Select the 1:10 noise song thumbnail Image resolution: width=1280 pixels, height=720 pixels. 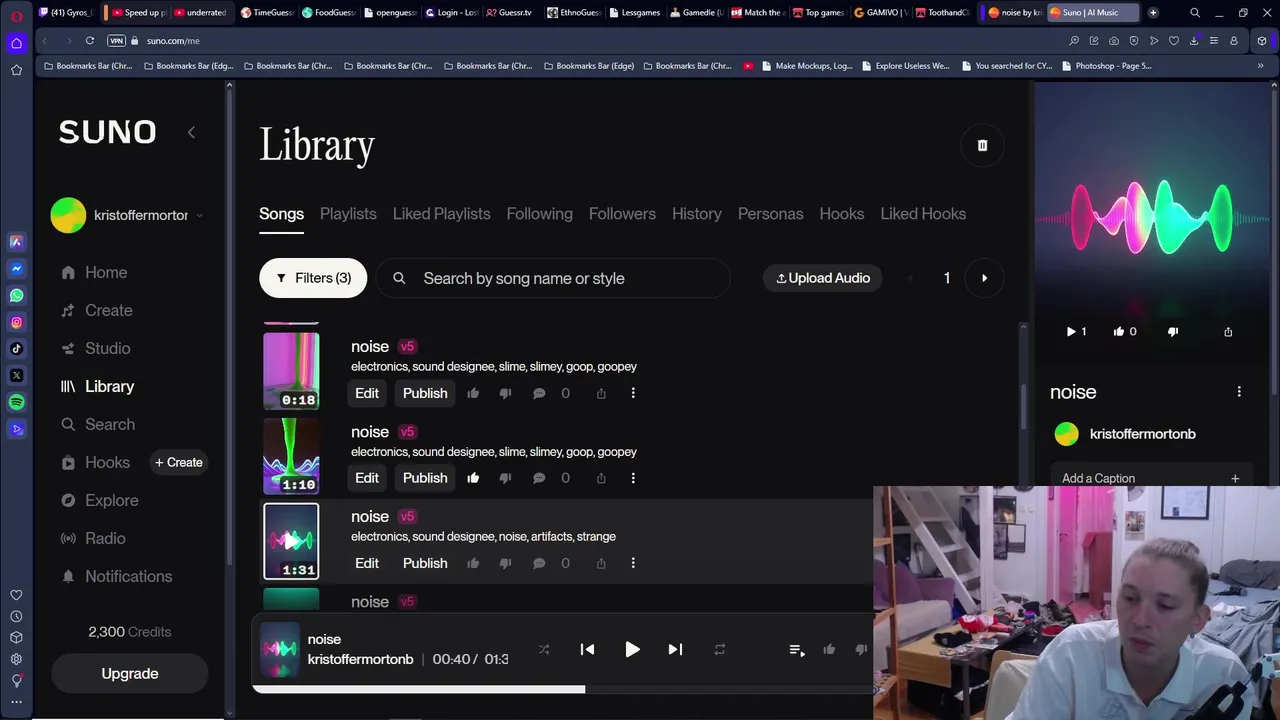coord(291,456)
